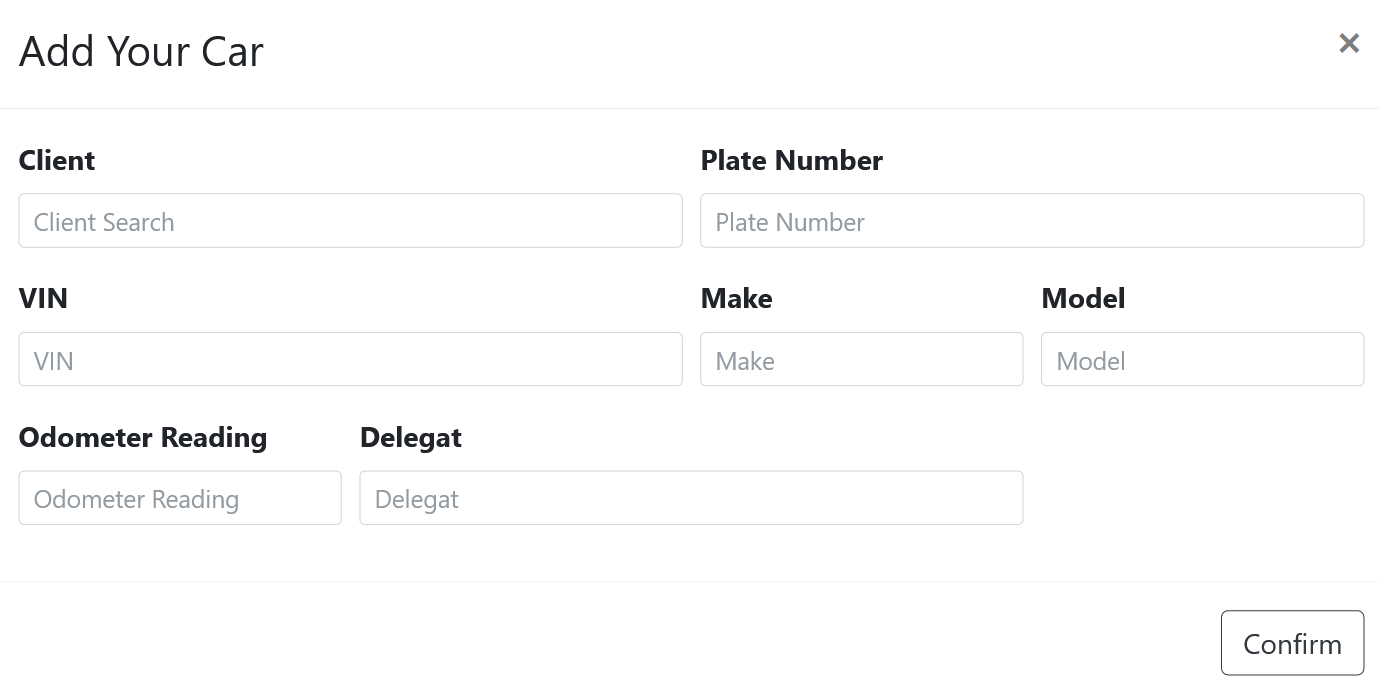The image size is (1387, 697).
Task: Focus the Odometer Reading input
Action: click(x=180, y=497)
